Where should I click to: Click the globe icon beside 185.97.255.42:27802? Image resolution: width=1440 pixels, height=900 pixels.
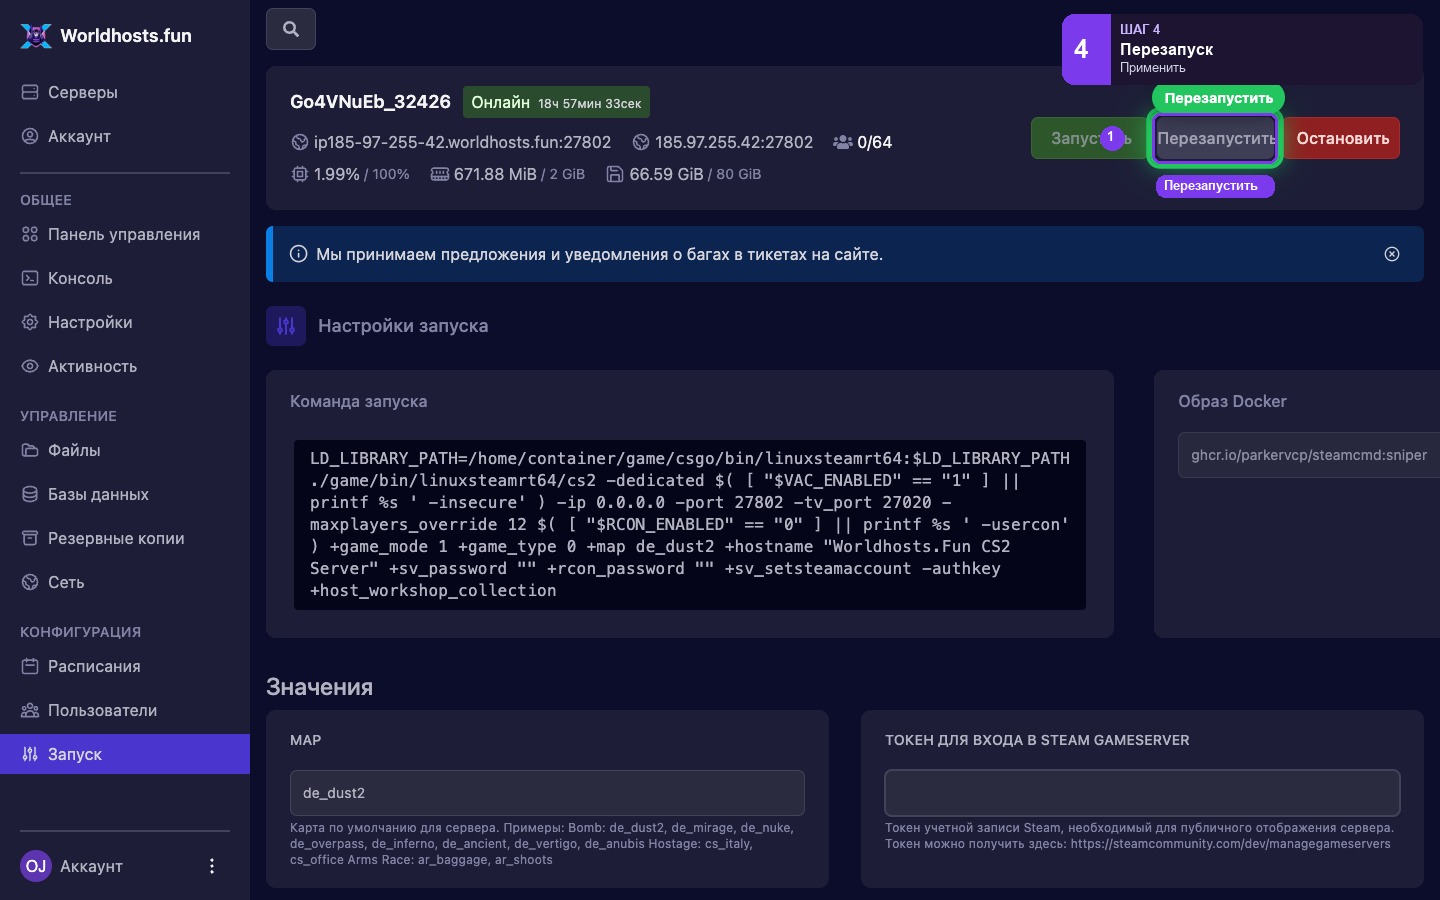641,142
